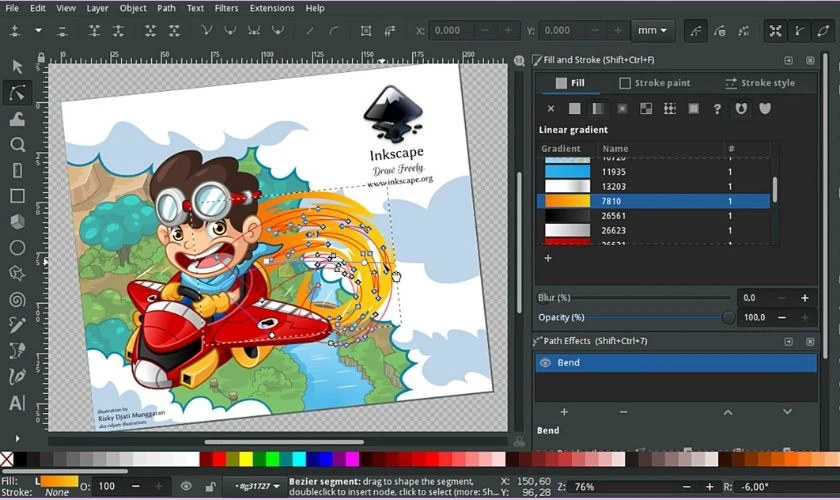Add a path effect plus button
The width and height of the screenshot is (840, 500).
tap(564, 412)
